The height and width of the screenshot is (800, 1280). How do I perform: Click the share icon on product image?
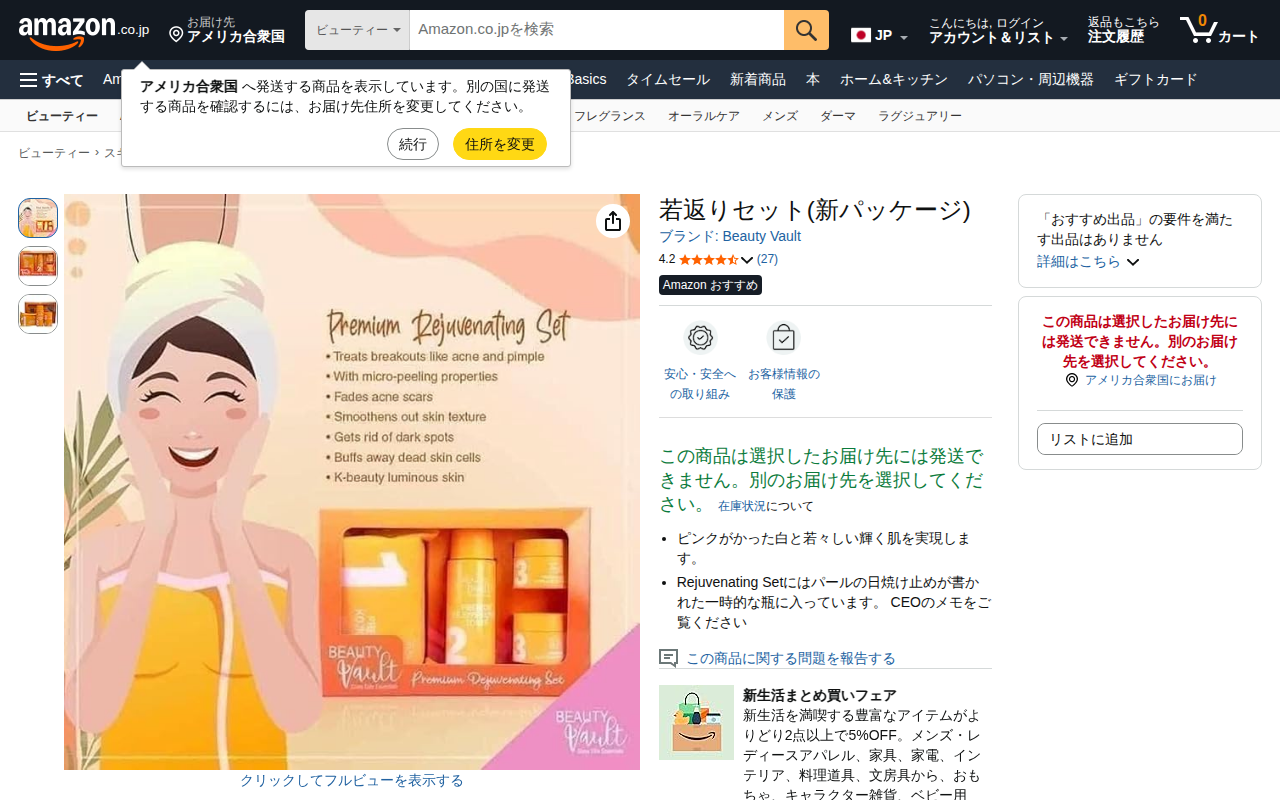pos(613,221)
